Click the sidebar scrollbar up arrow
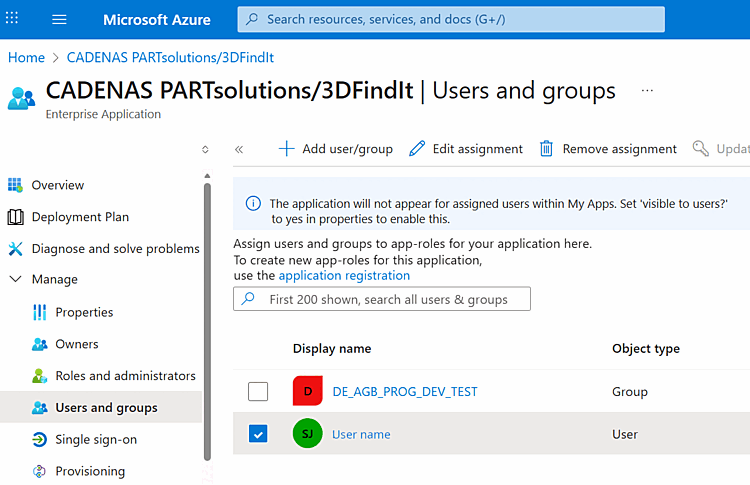The height and width of the screenshot is (485, 750). [x=207, y=176]
